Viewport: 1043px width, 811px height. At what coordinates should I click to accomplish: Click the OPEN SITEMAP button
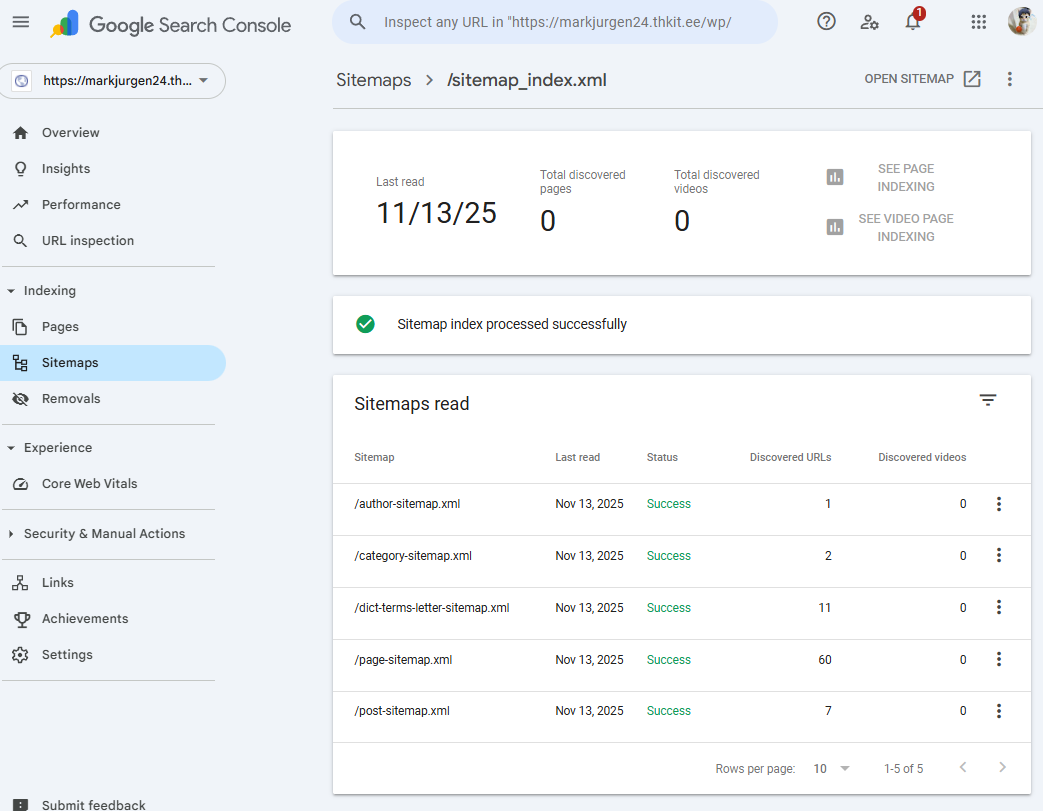point(922,79)
